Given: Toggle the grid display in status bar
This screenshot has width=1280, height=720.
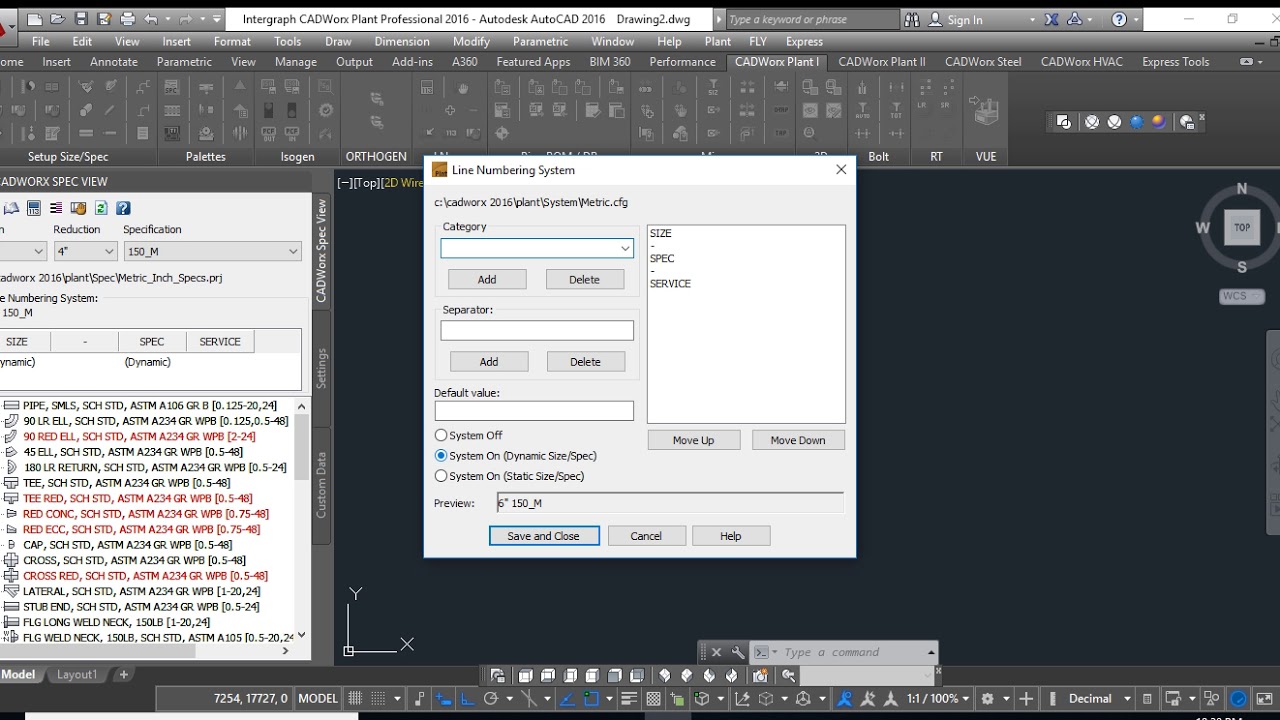Looking at the screenshot, I should (355, 699).
